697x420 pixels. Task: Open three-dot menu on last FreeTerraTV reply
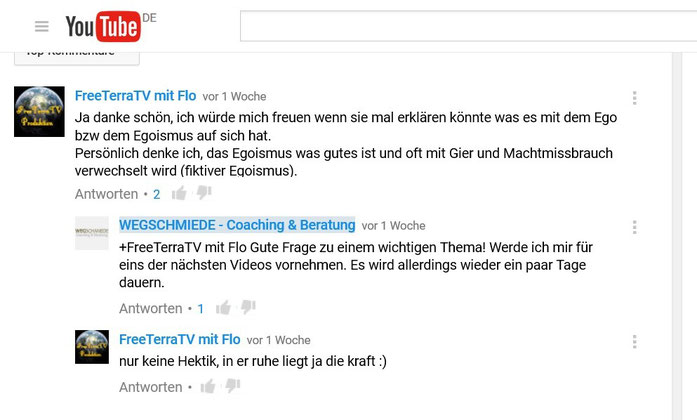[x=634, y=341]
